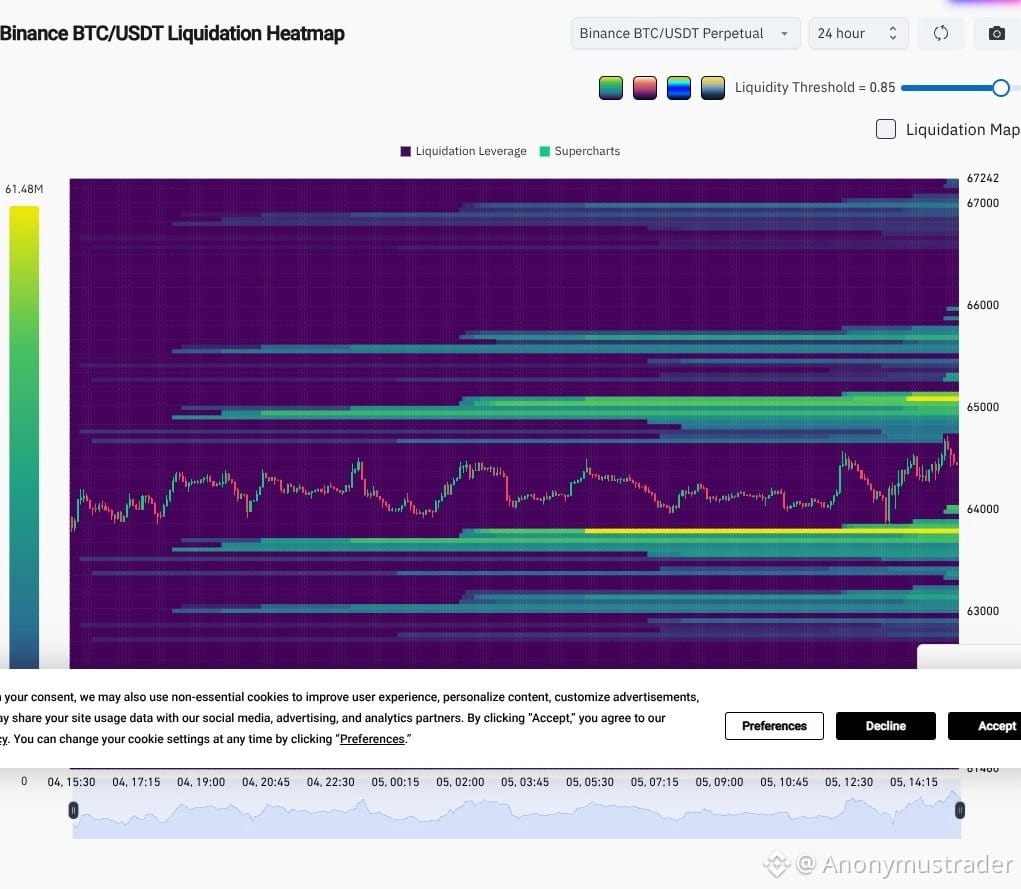Click the refresh chart icon

940,33
